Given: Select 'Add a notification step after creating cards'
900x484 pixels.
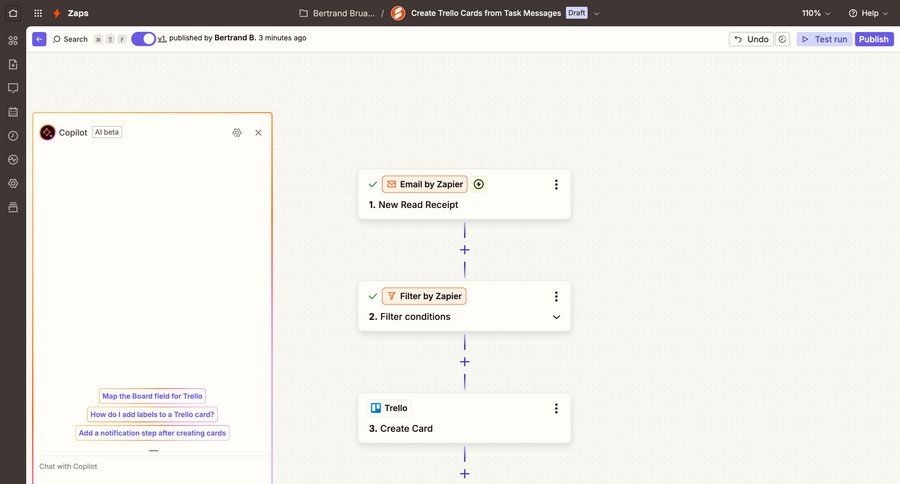Looking at the screenshot, I should [x=152, y=433].
